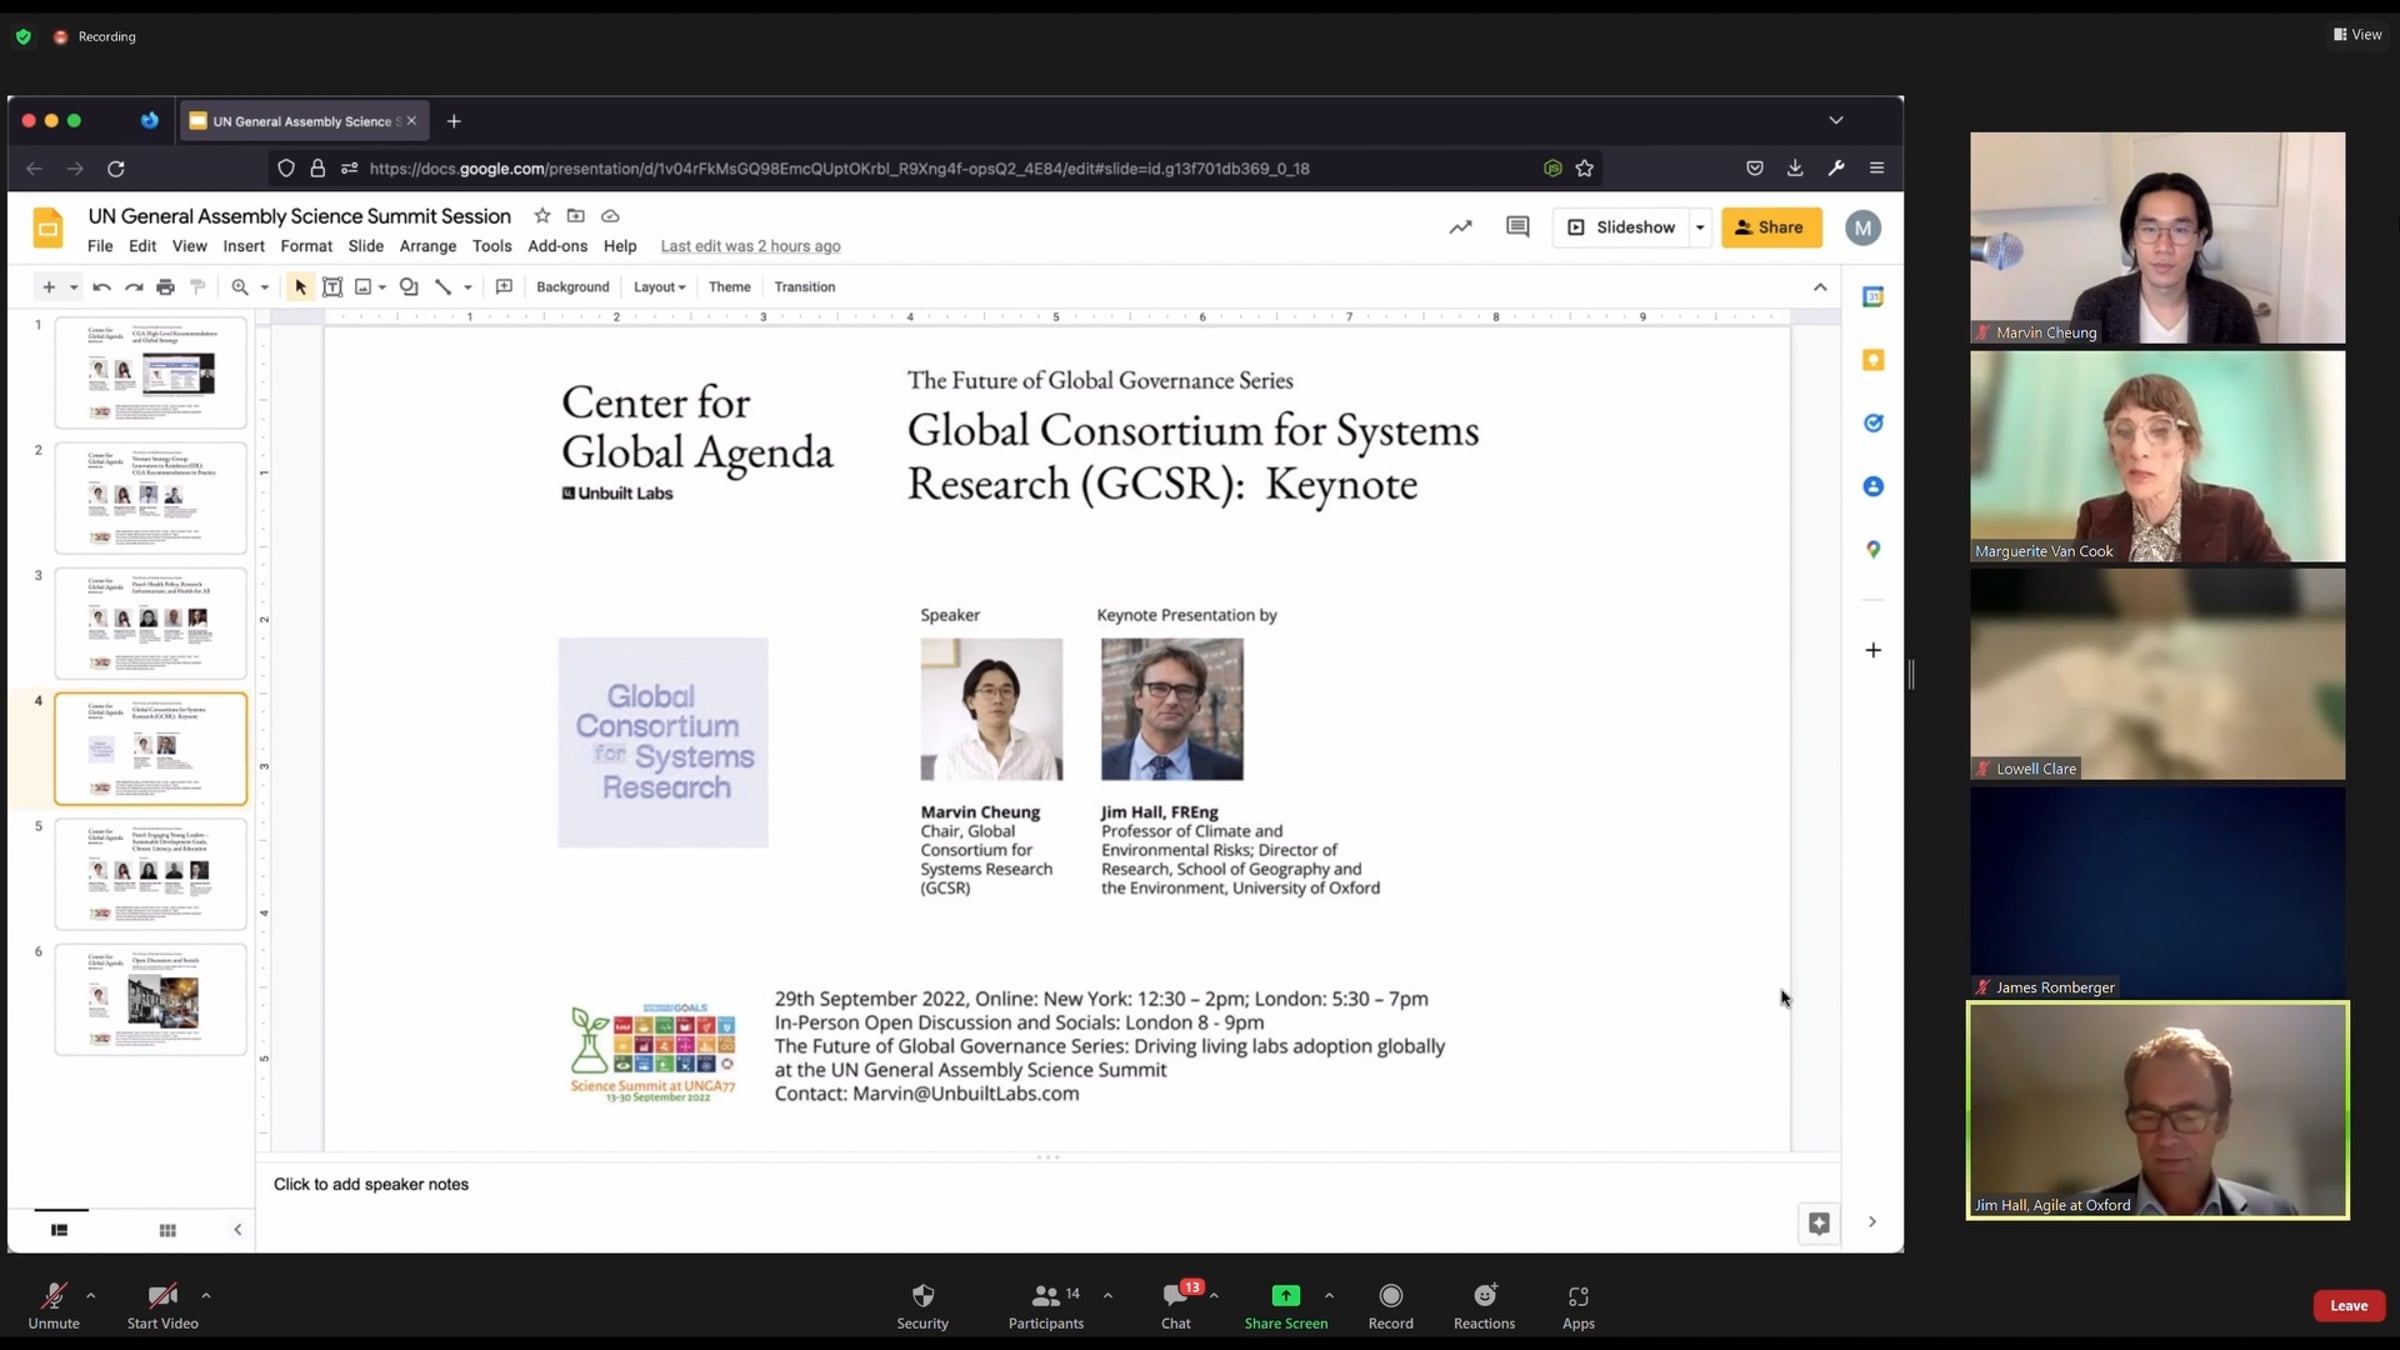Open the image insert dropdown arrow
The width and height of the screenshot is (2400, 1350).
click(382, 287)
